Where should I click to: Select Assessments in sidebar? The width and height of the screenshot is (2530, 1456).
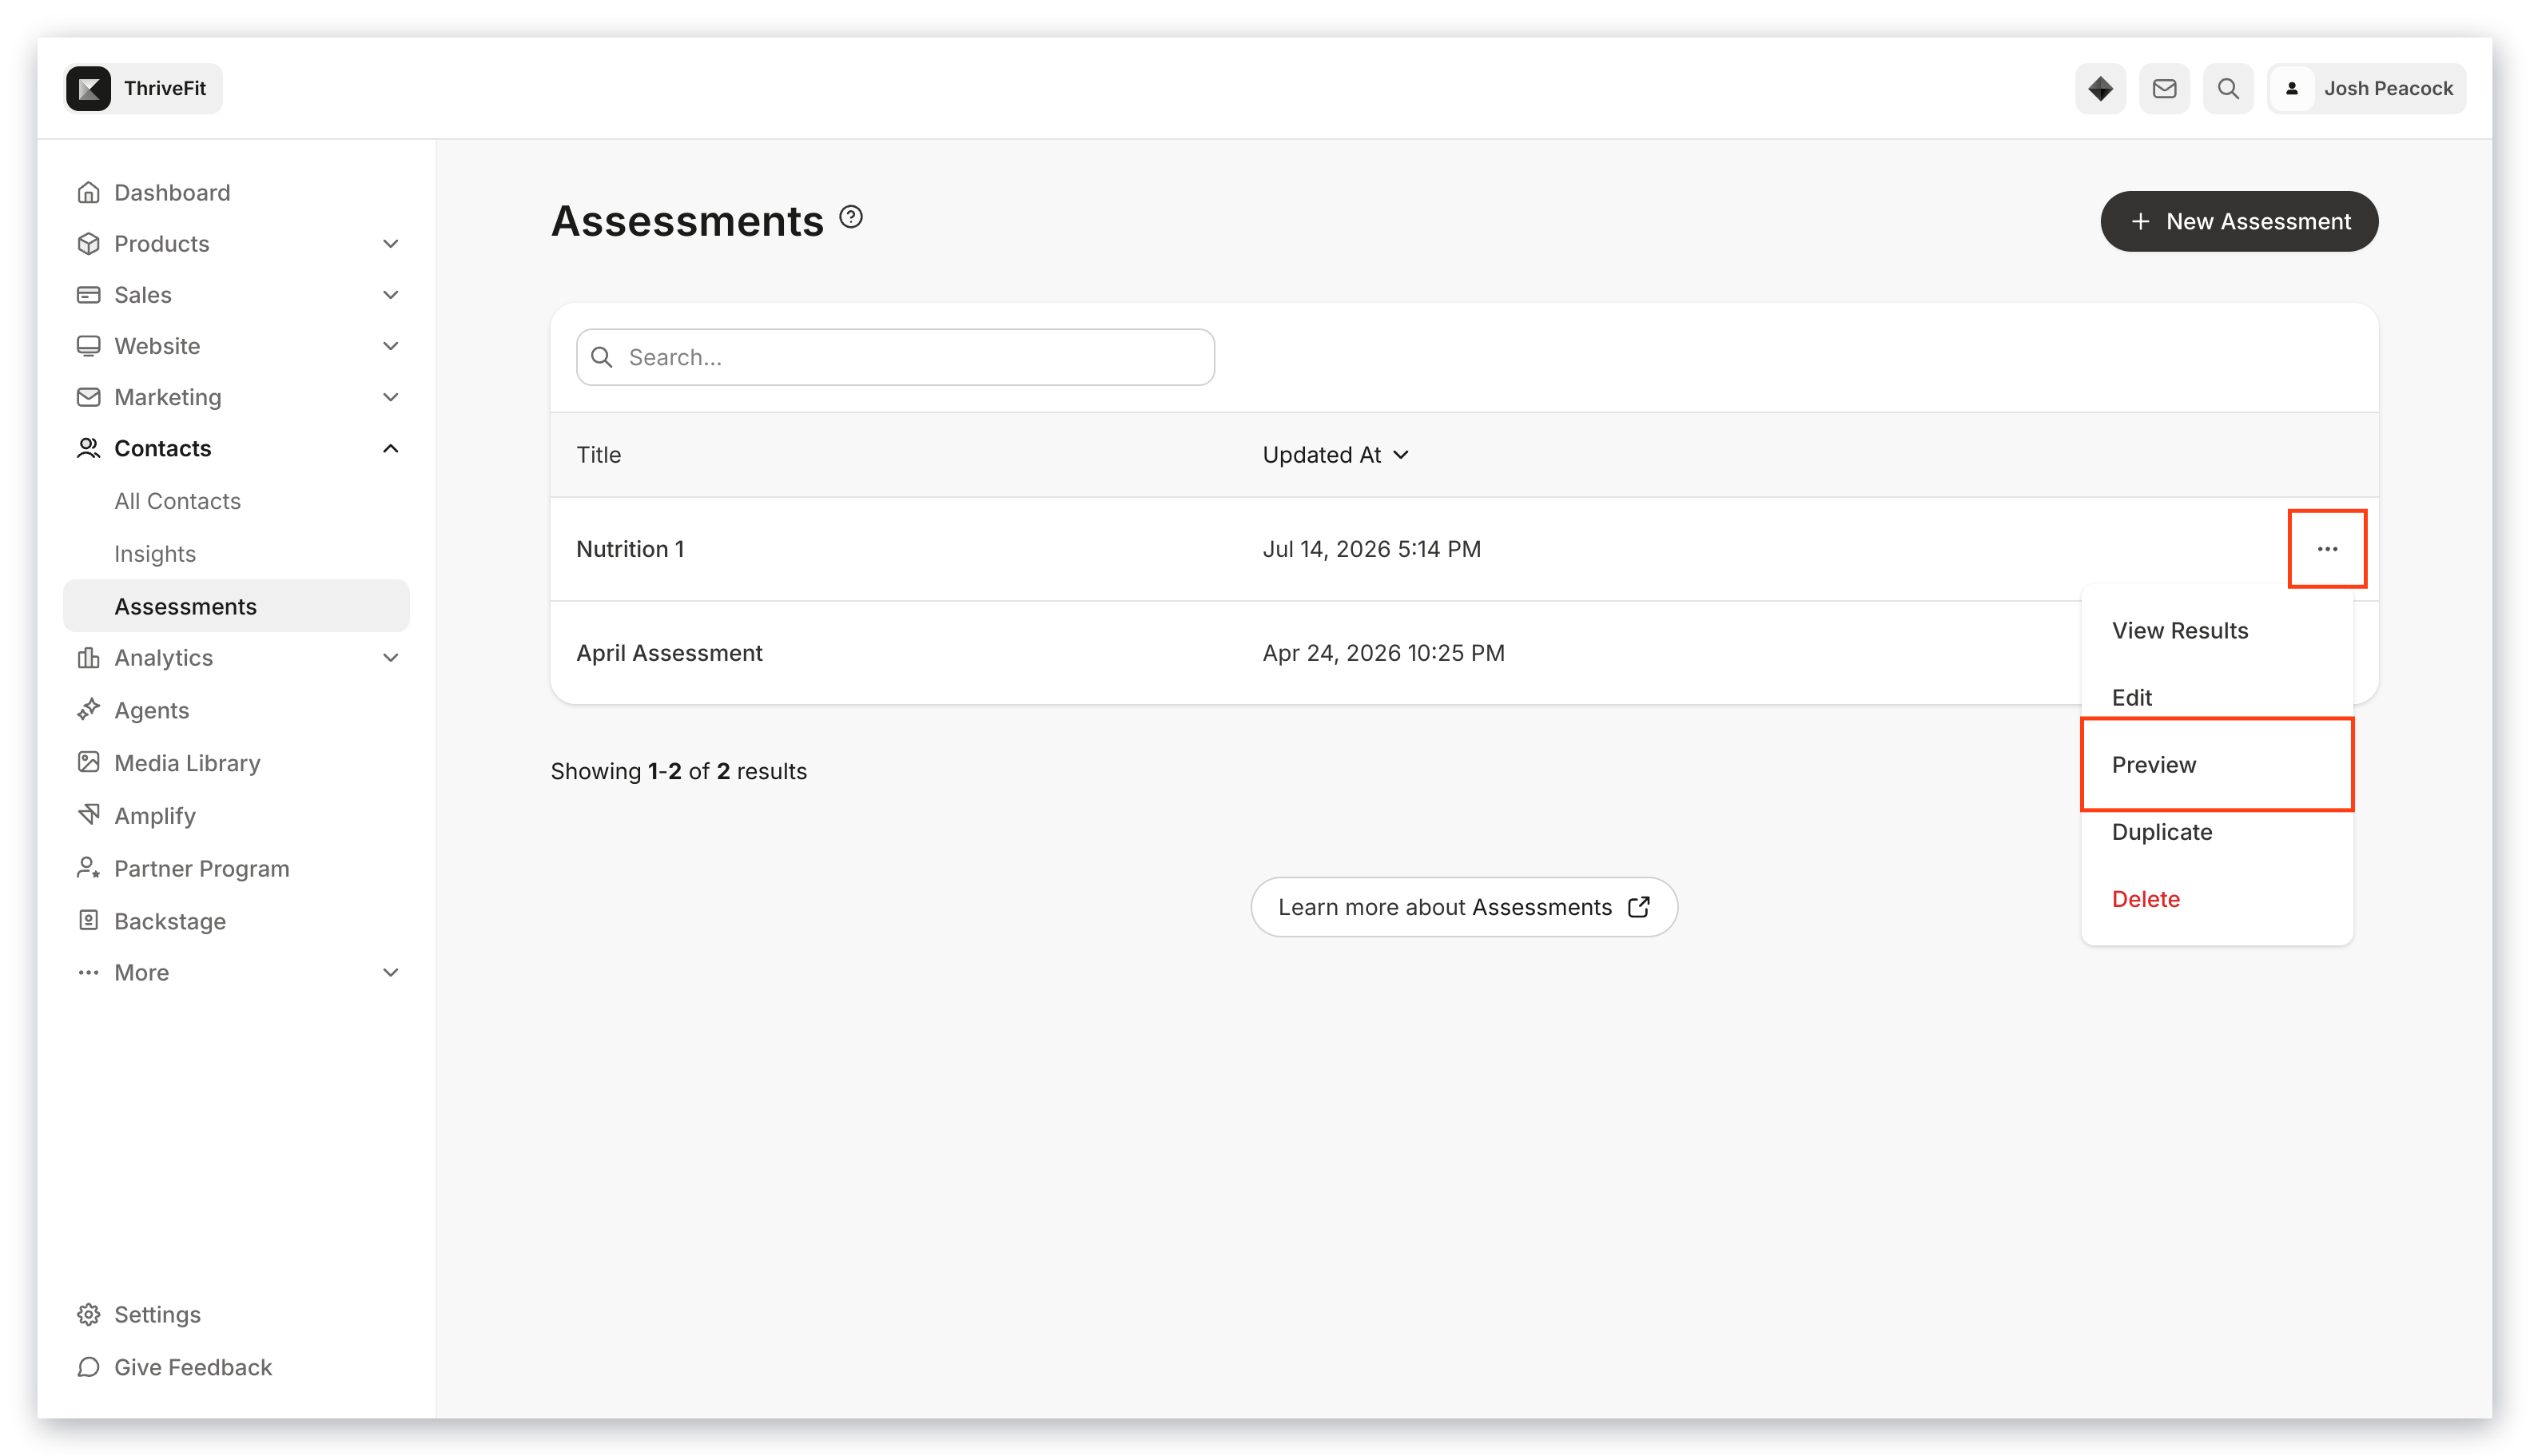point(236,606)
